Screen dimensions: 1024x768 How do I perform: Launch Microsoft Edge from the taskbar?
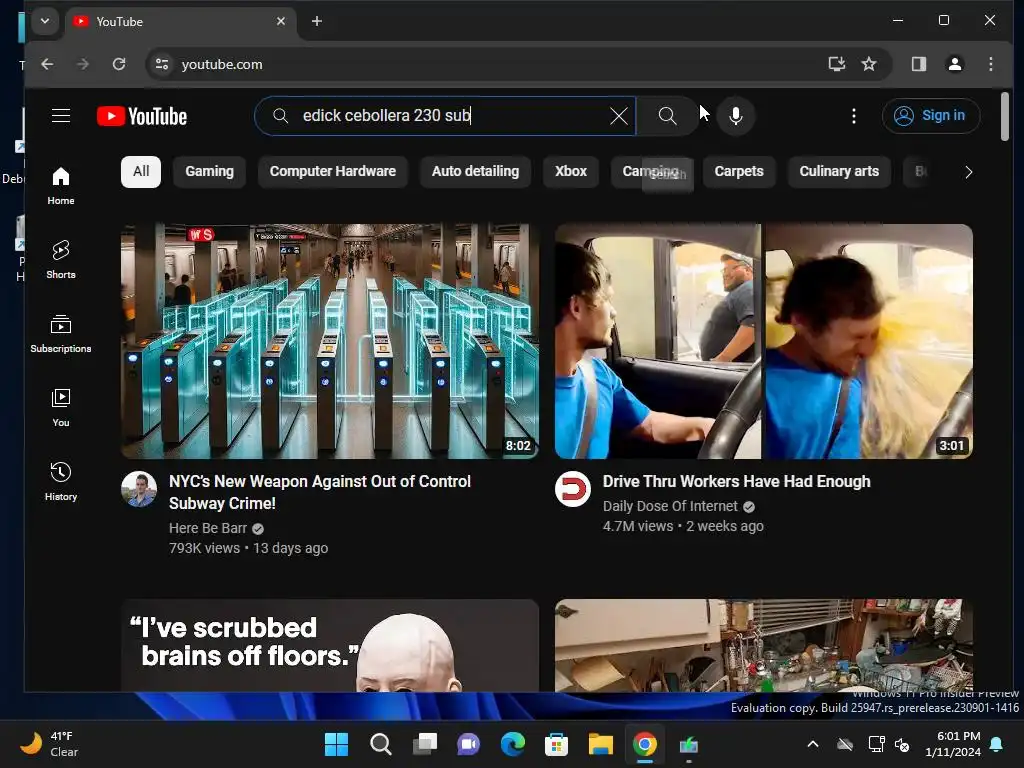[513, 744]
